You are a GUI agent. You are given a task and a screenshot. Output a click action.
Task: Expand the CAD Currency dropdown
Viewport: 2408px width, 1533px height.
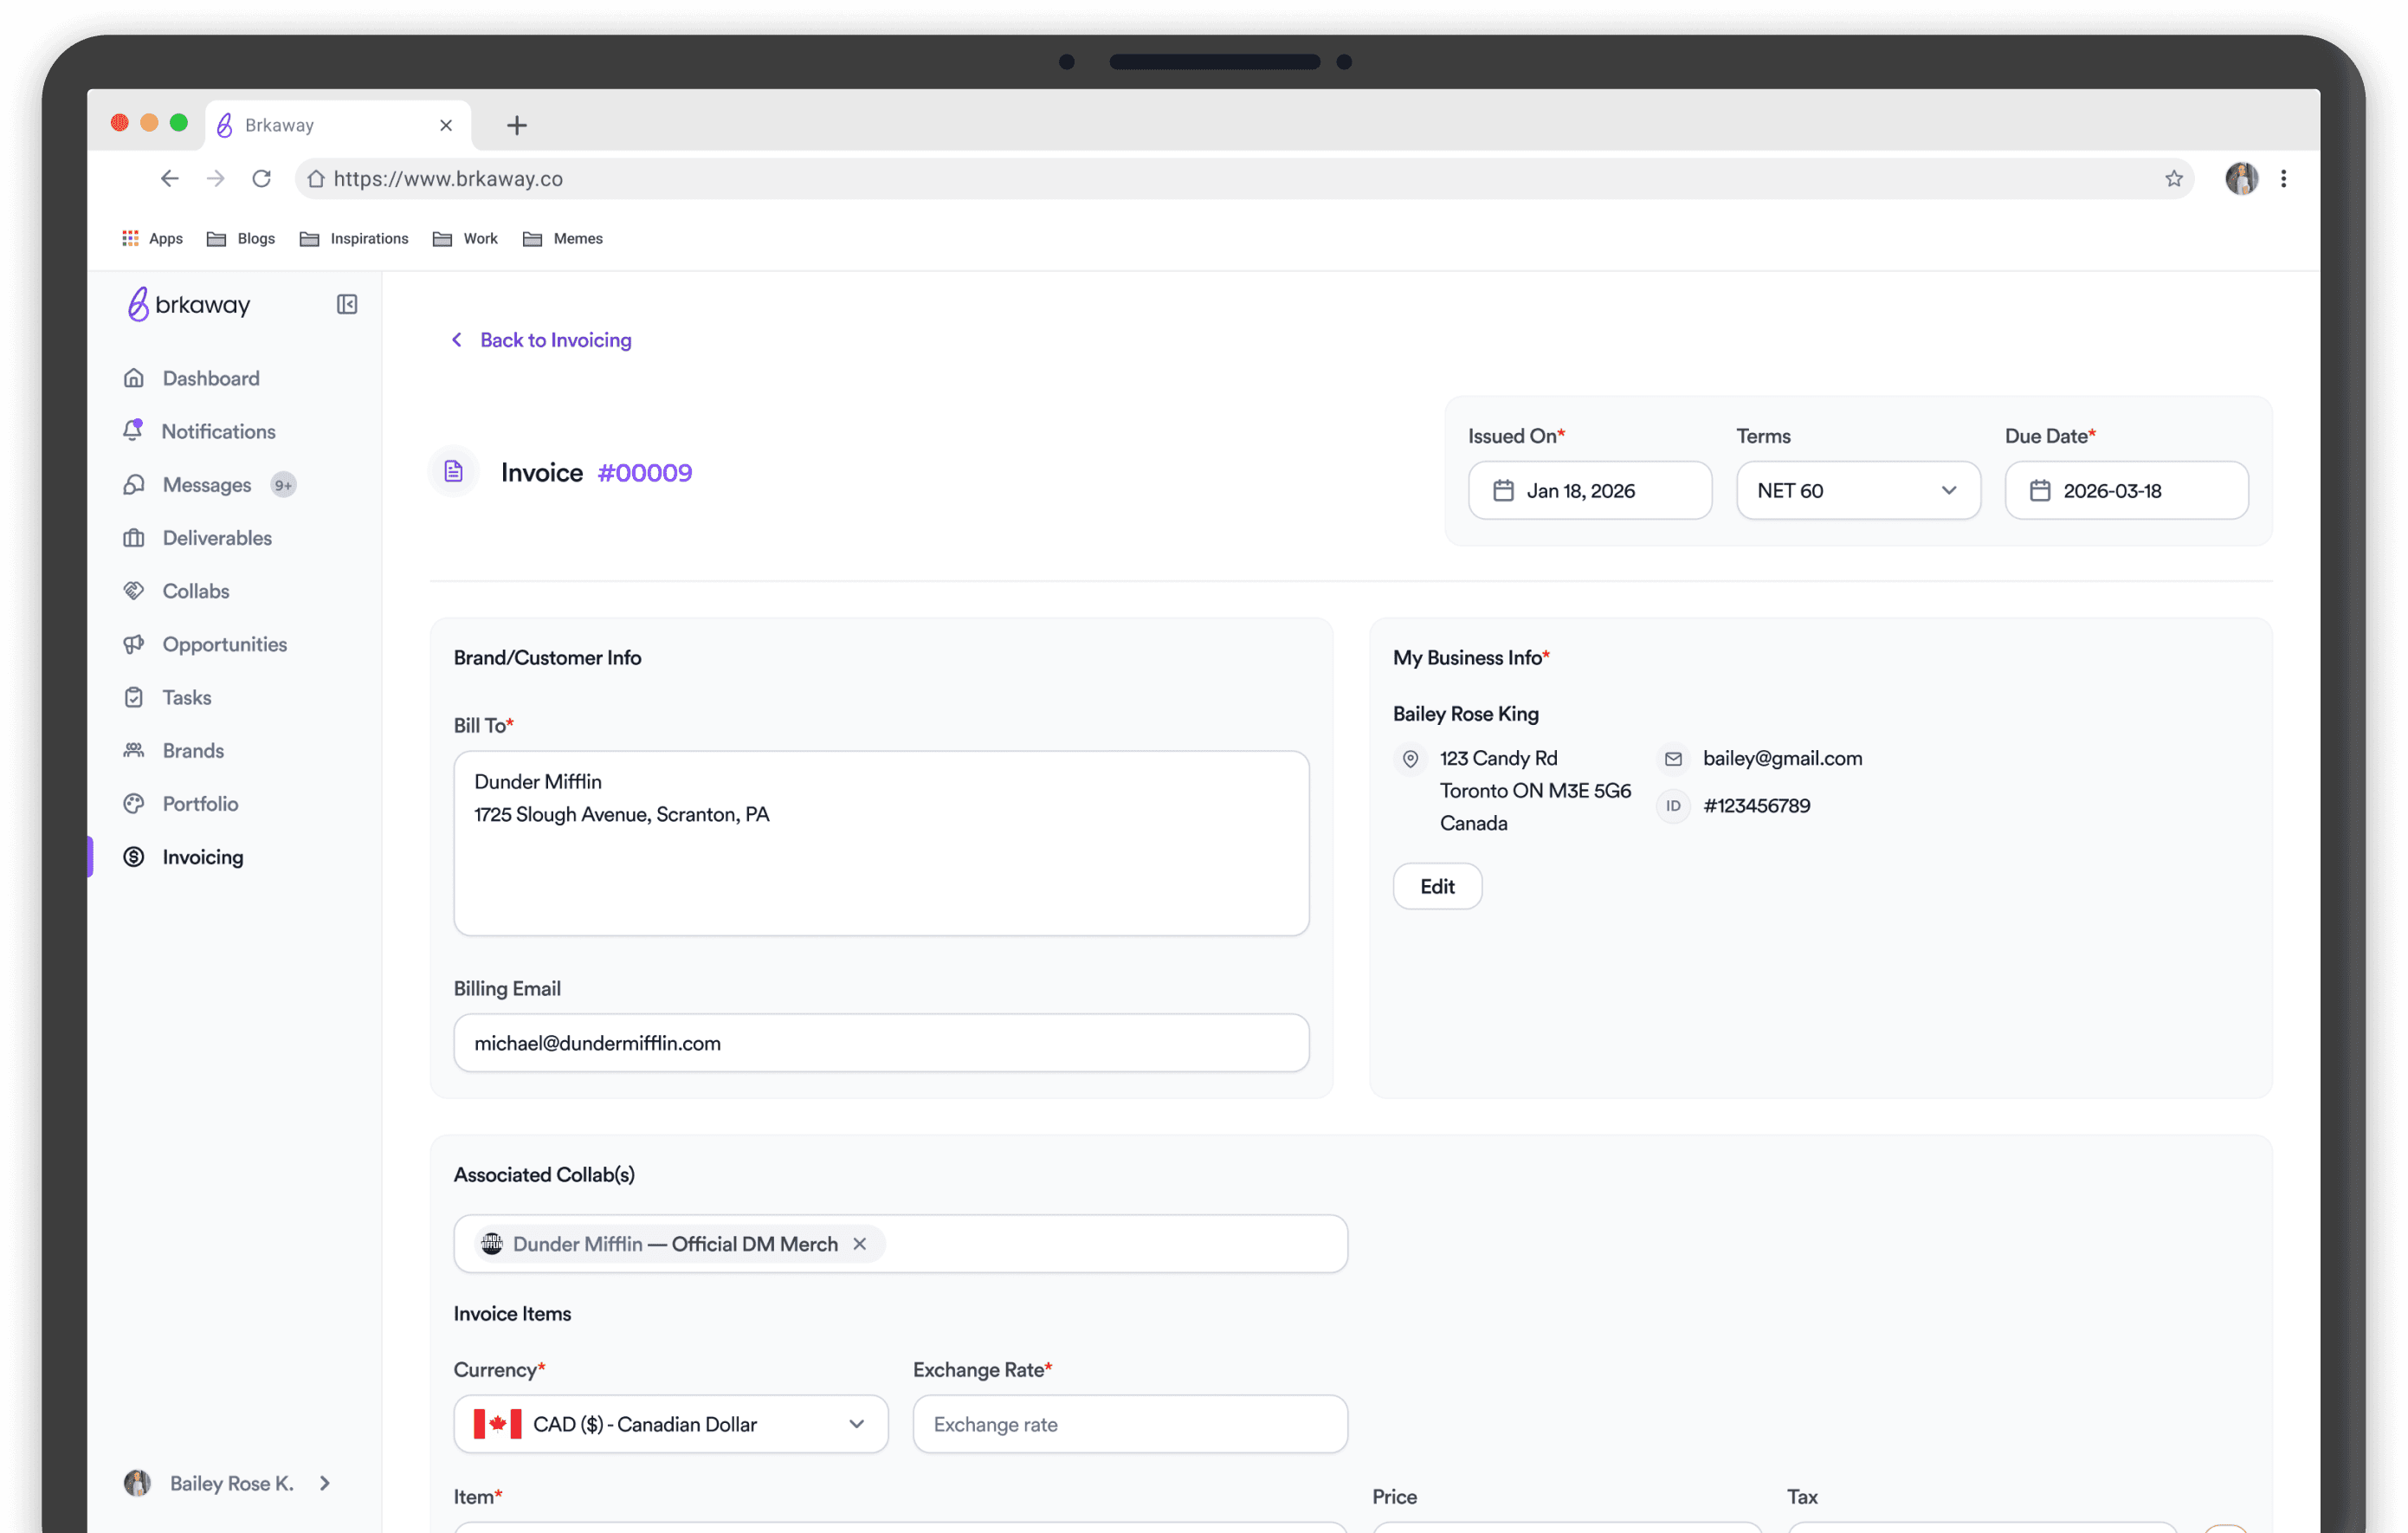coord(670,1424)
